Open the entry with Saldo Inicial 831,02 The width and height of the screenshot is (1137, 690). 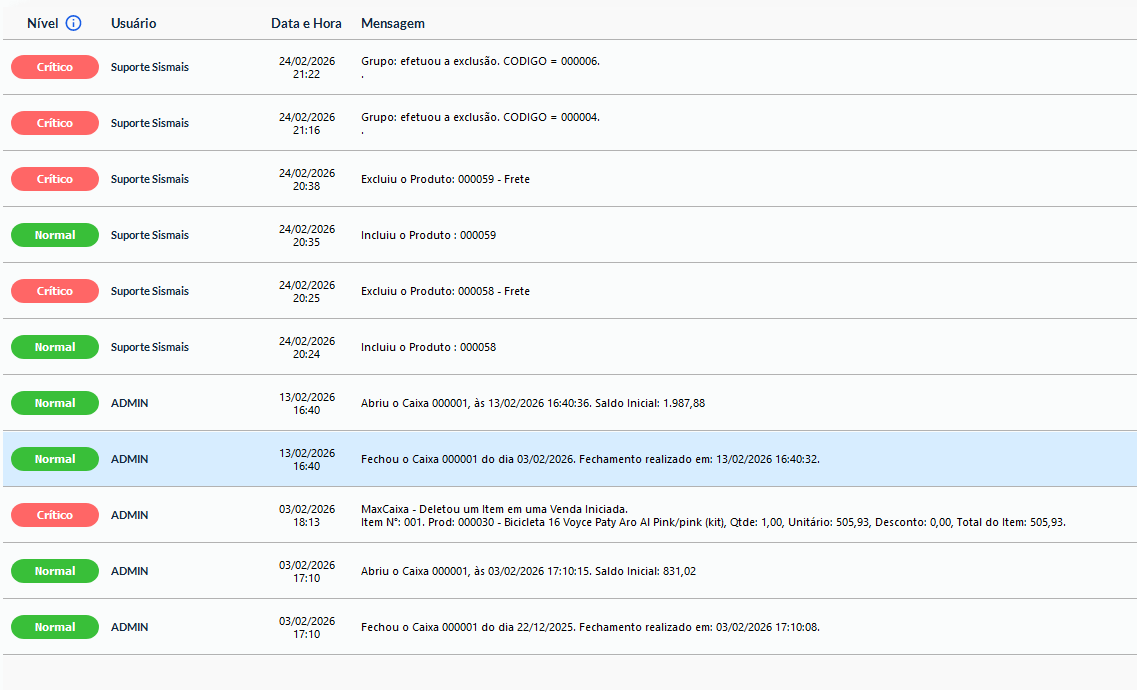coord(570,571)
